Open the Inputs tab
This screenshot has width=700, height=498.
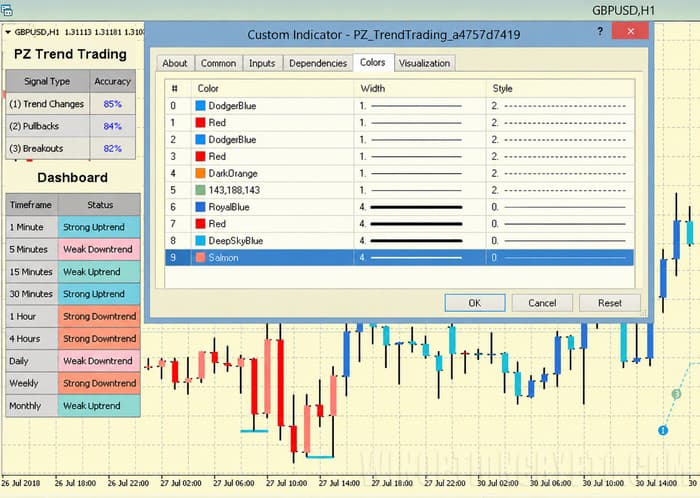pos(262,63)
